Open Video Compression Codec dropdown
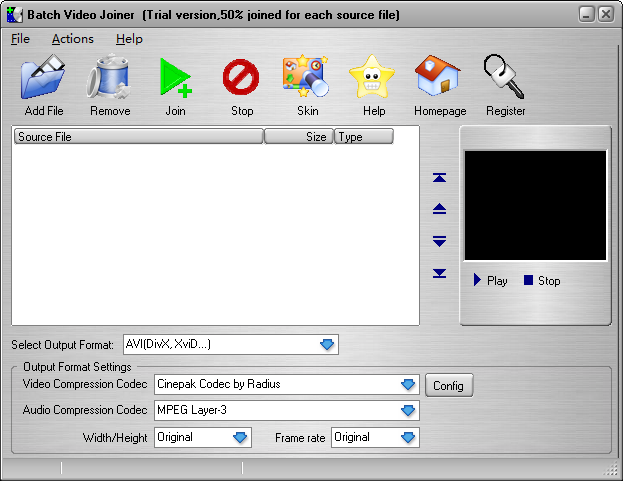Screen dimensions: 623x481 pos(408,385)
